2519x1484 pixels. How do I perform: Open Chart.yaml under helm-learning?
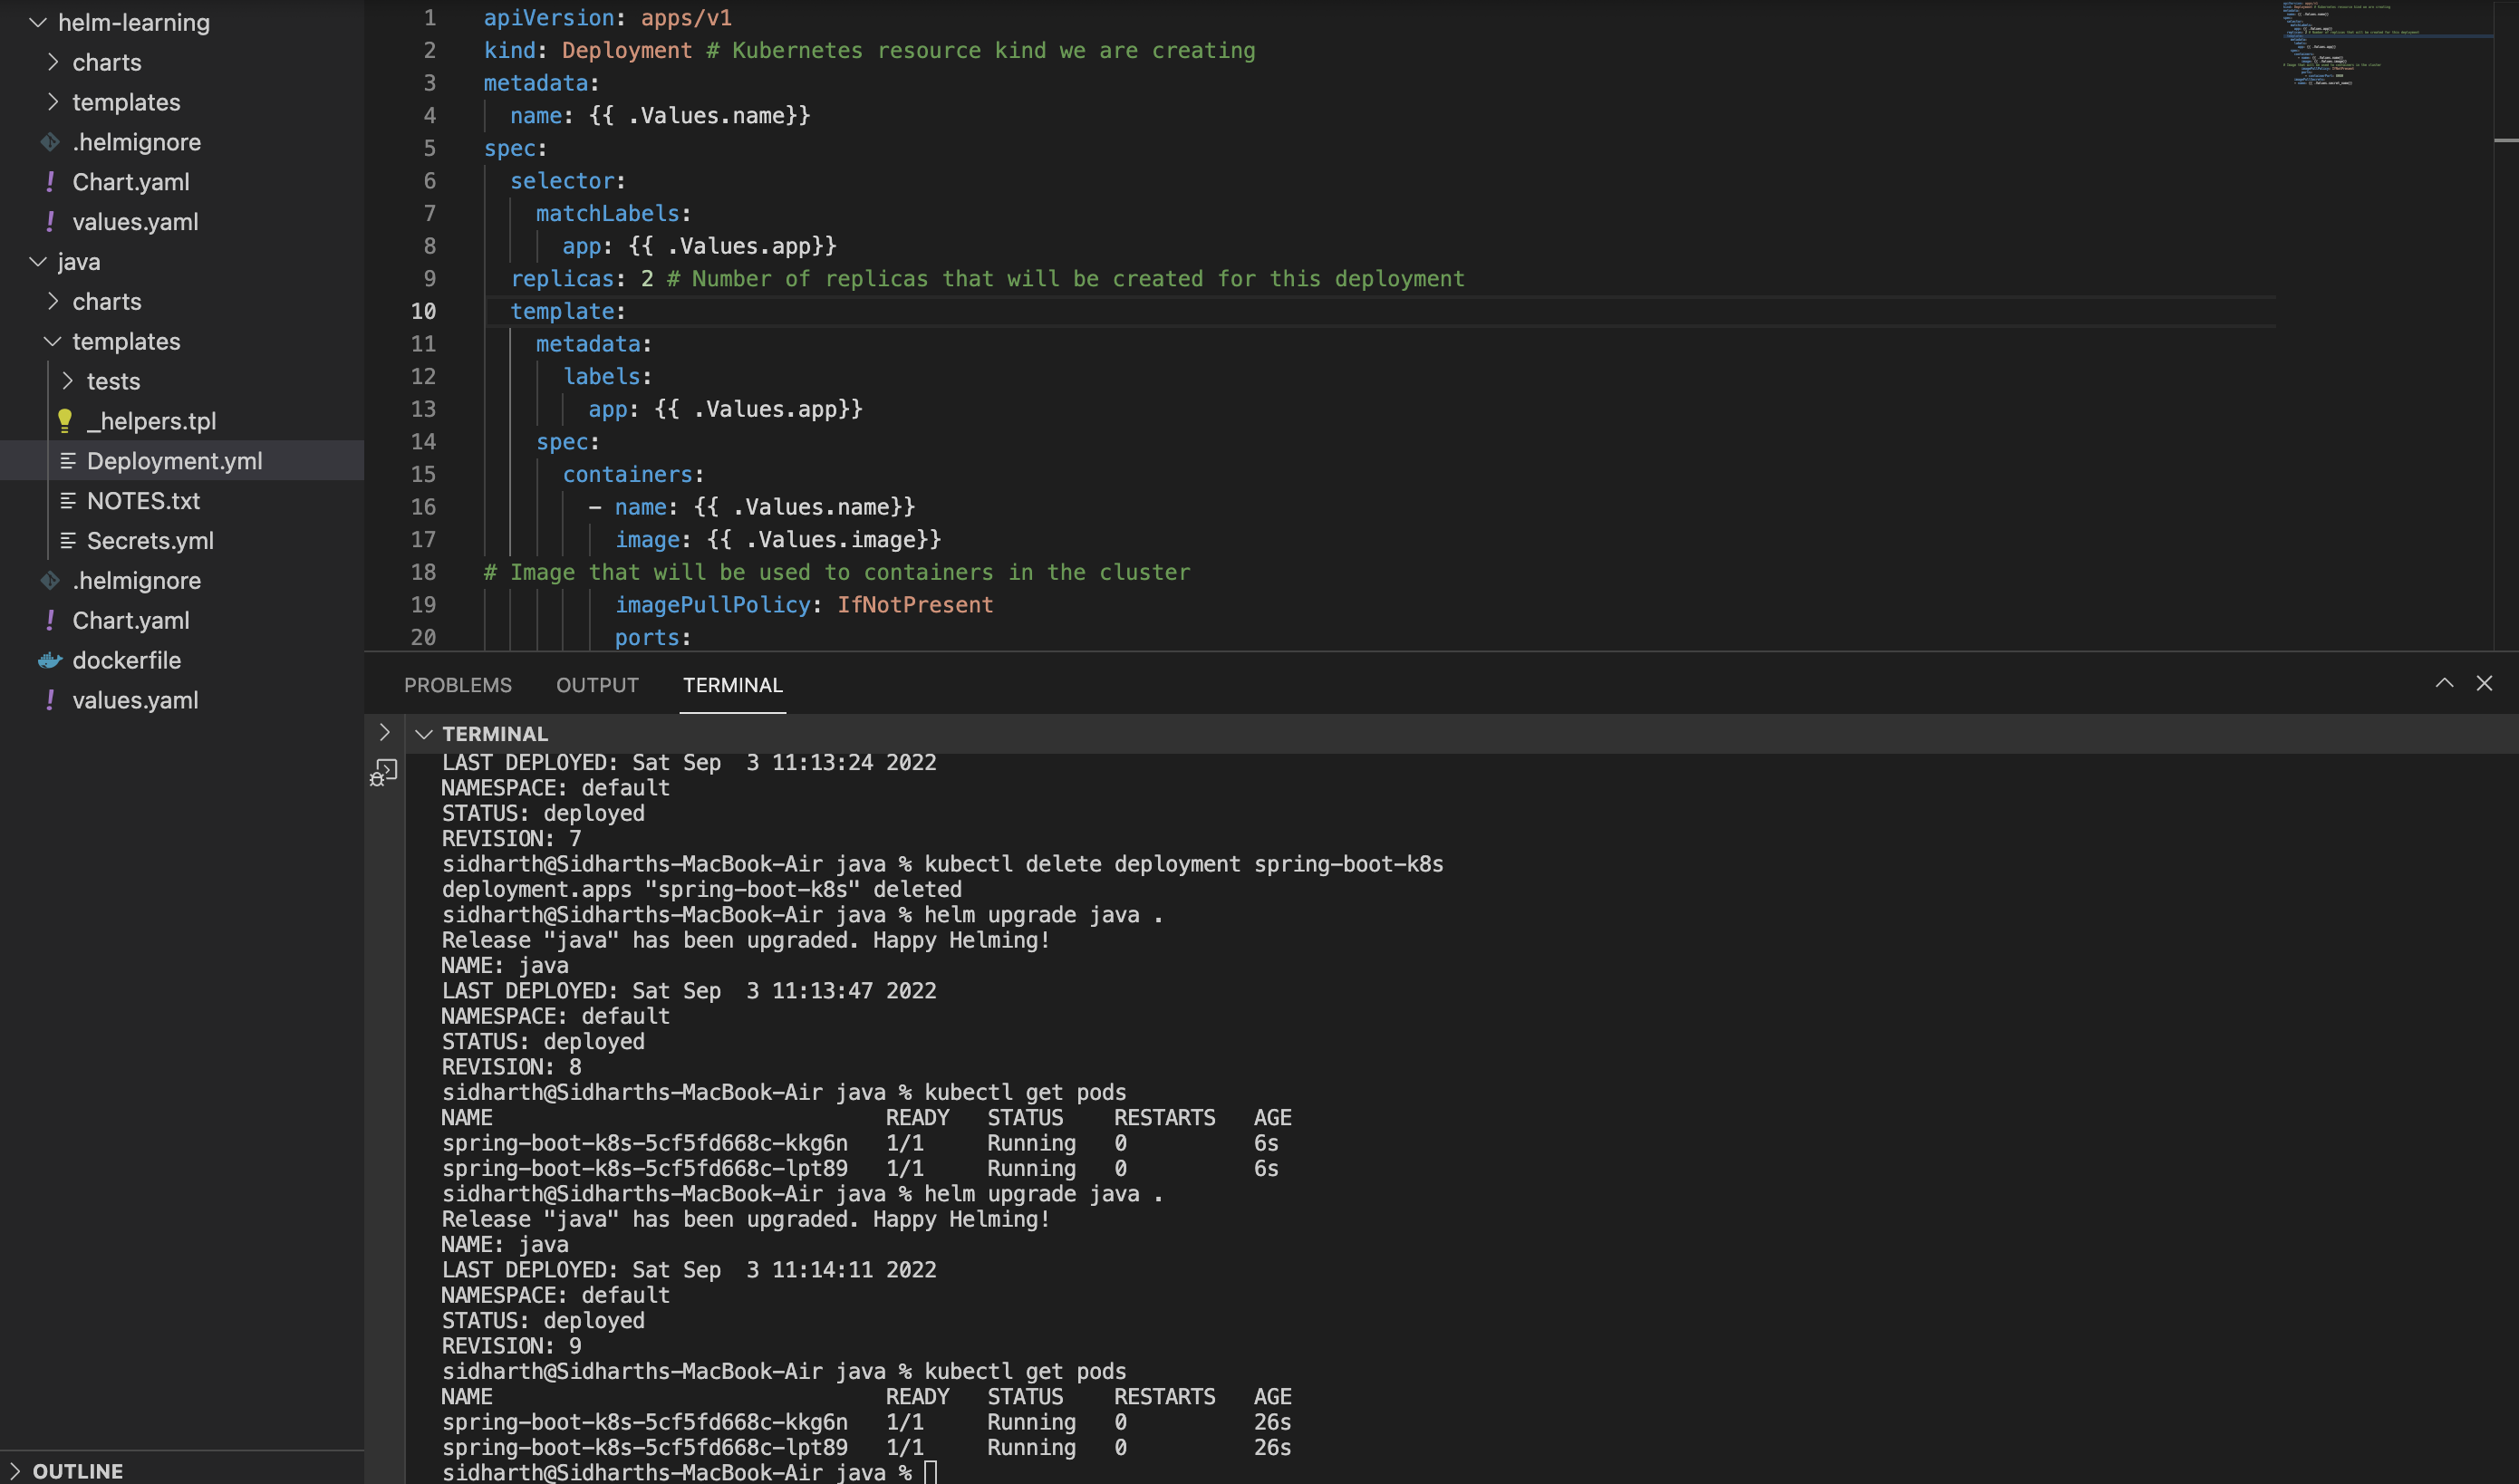pyautogui.click(x=131, y=182)
